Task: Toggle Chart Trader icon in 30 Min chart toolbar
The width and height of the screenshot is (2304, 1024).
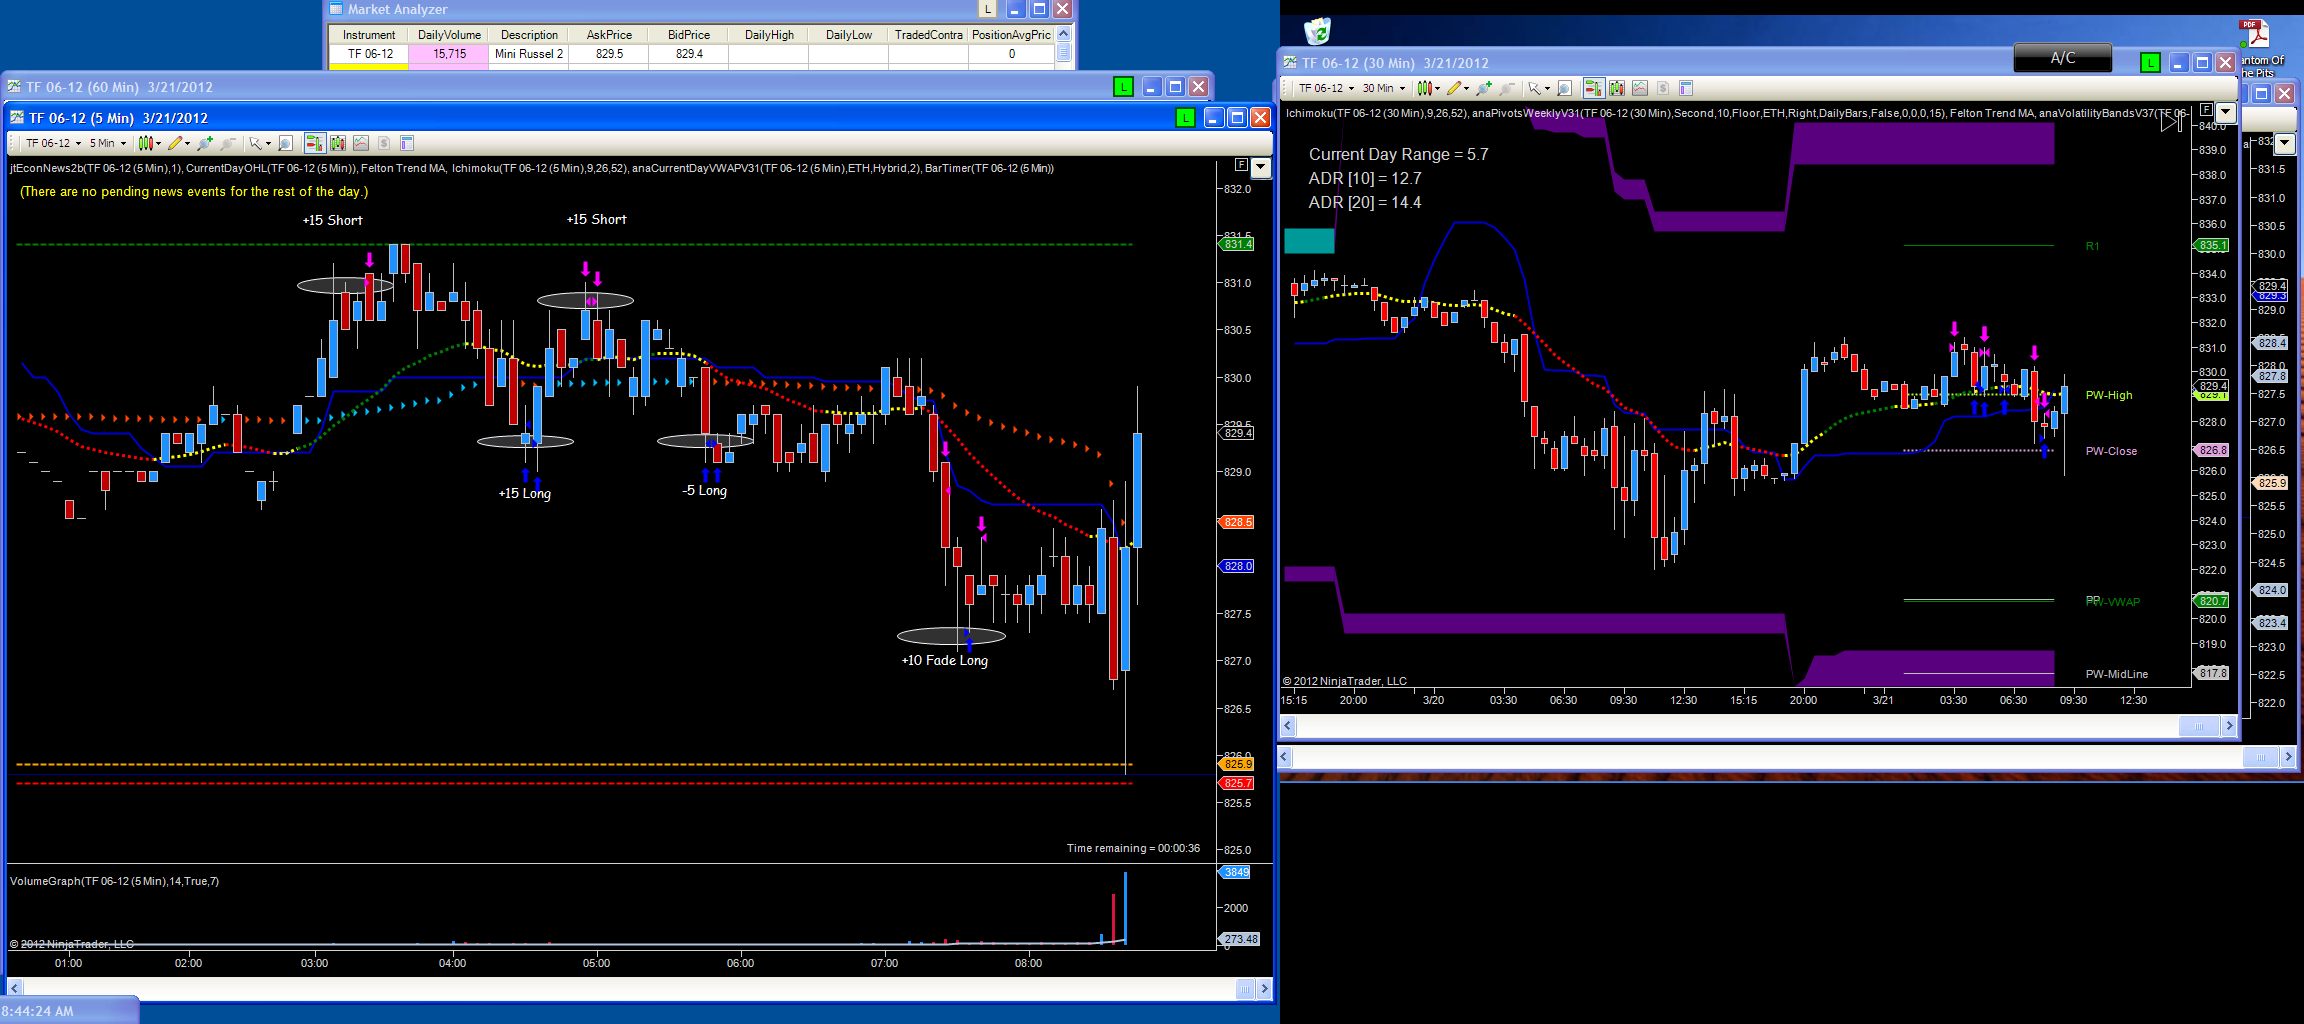Action: point(1593,88)
